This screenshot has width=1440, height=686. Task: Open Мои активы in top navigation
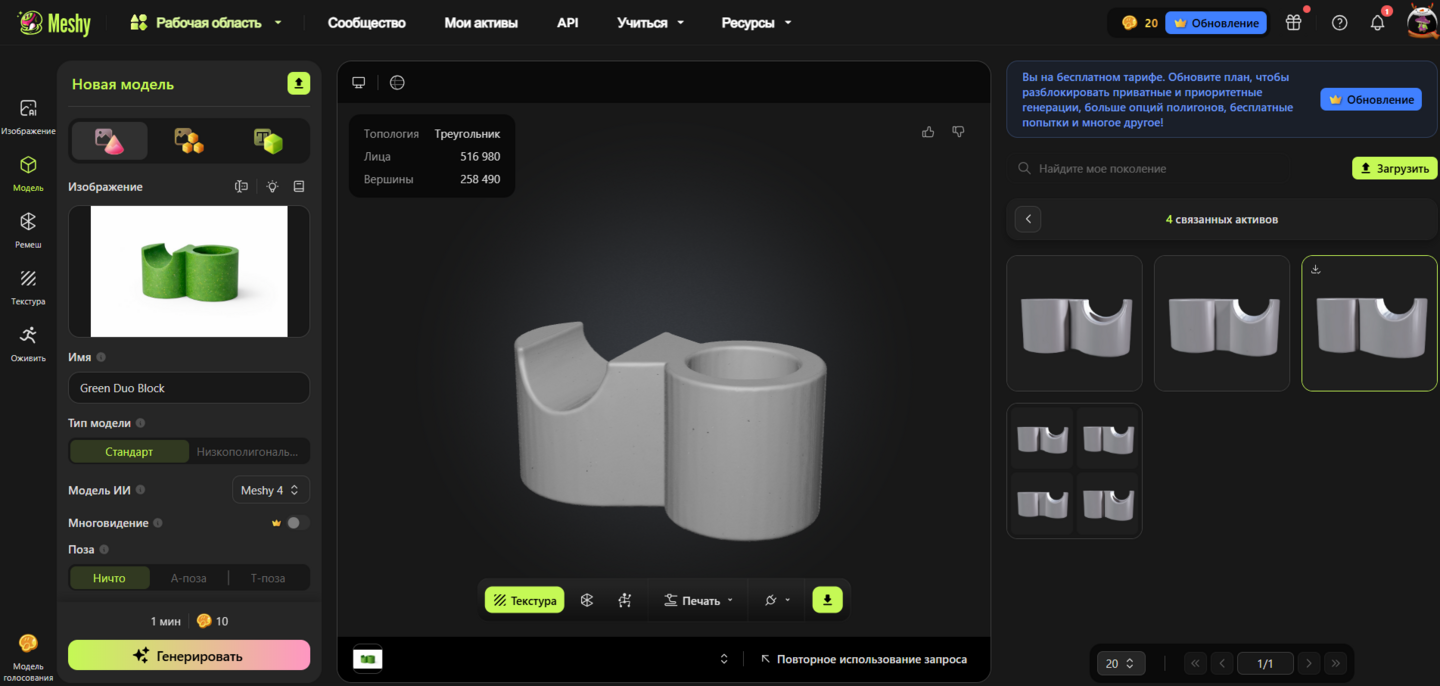(481, 22)
